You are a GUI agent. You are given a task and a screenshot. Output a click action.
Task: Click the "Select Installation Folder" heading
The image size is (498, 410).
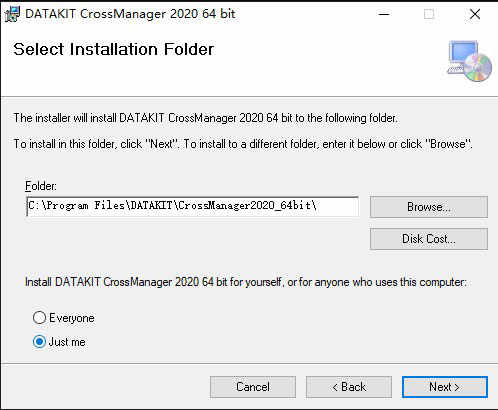(x=113, y=49)
